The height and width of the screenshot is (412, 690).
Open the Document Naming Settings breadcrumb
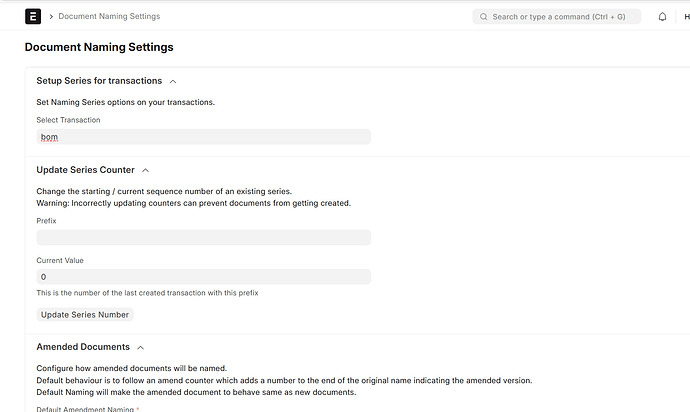tap(109, 17)
